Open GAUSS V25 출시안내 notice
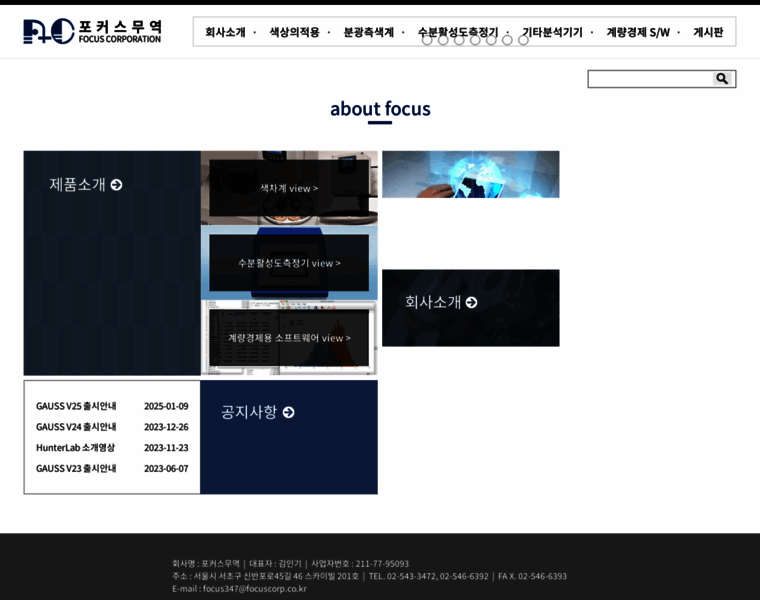Image resolution: width=760 pixels, height=600 pixels. (x=76, y=406)
